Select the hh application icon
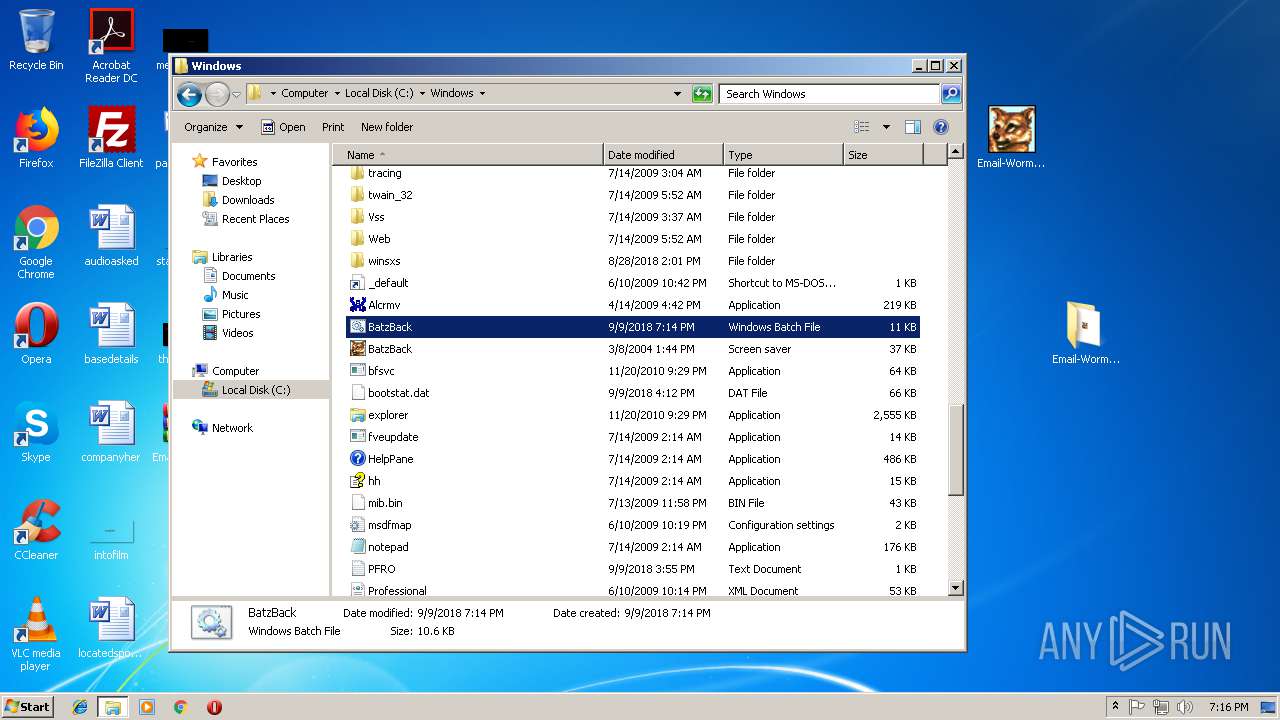 (358, 481)
